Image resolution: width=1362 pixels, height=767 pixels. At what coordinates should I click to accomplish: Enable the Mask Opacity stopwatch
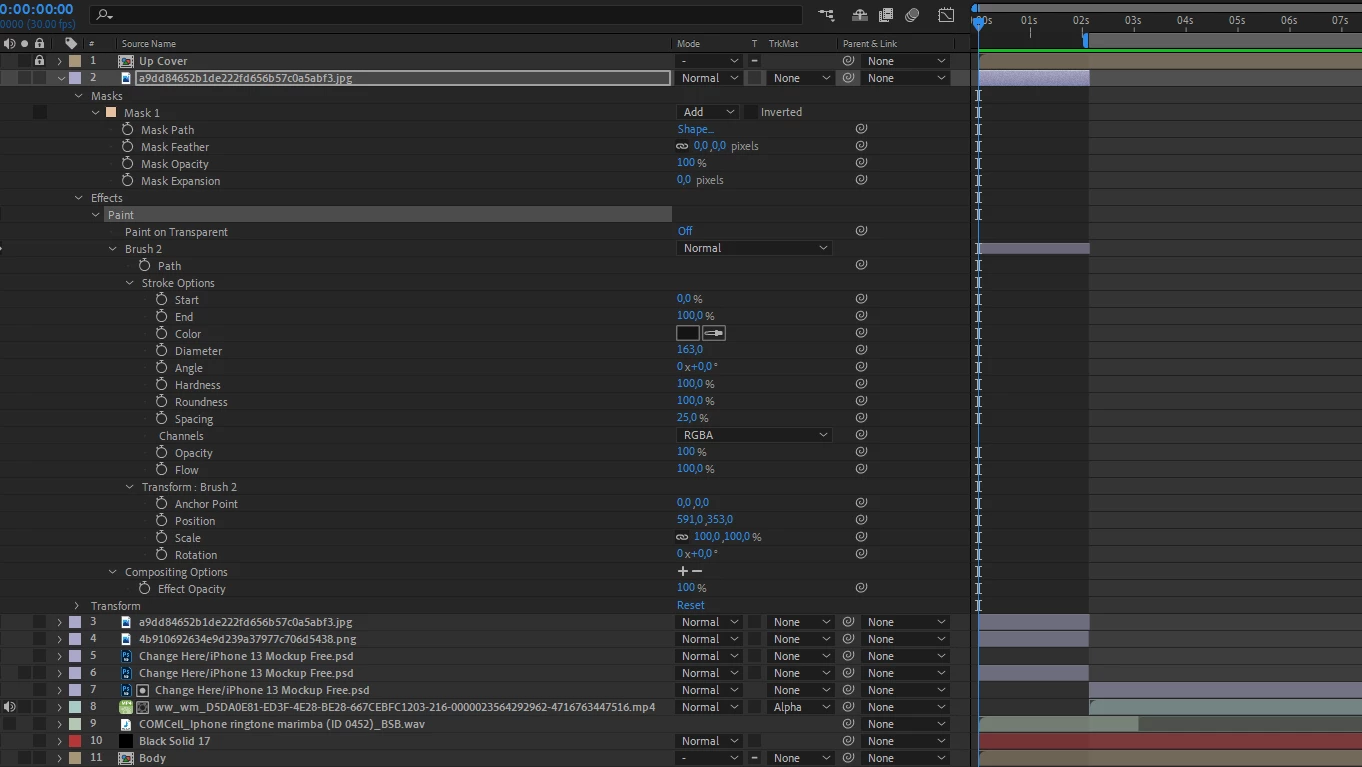tap(128, 163)
